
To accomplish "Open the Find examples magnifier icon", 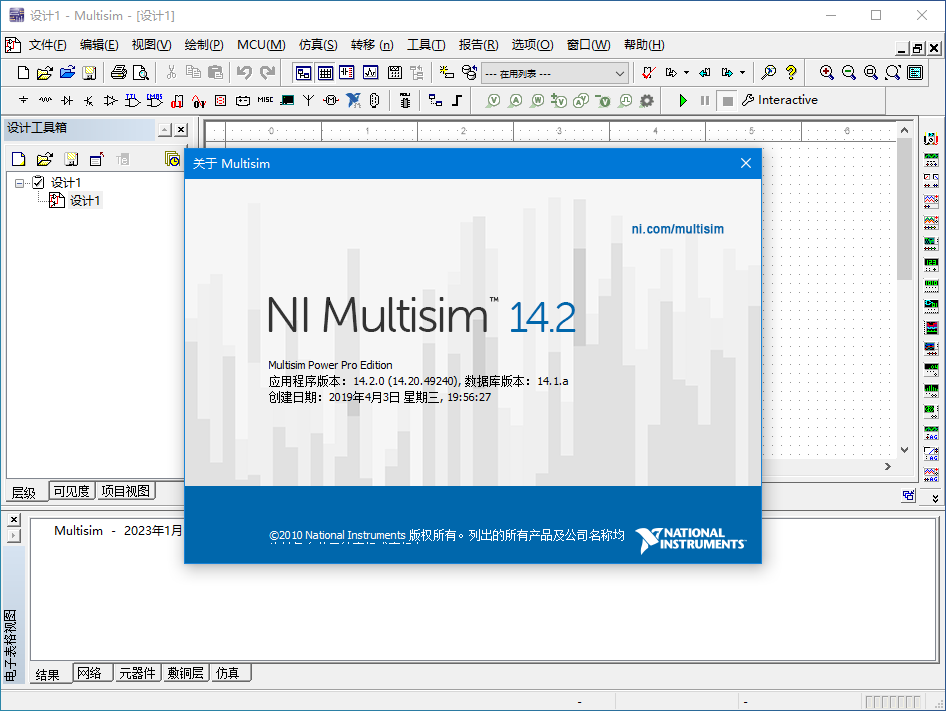I will tap(769, 73).
